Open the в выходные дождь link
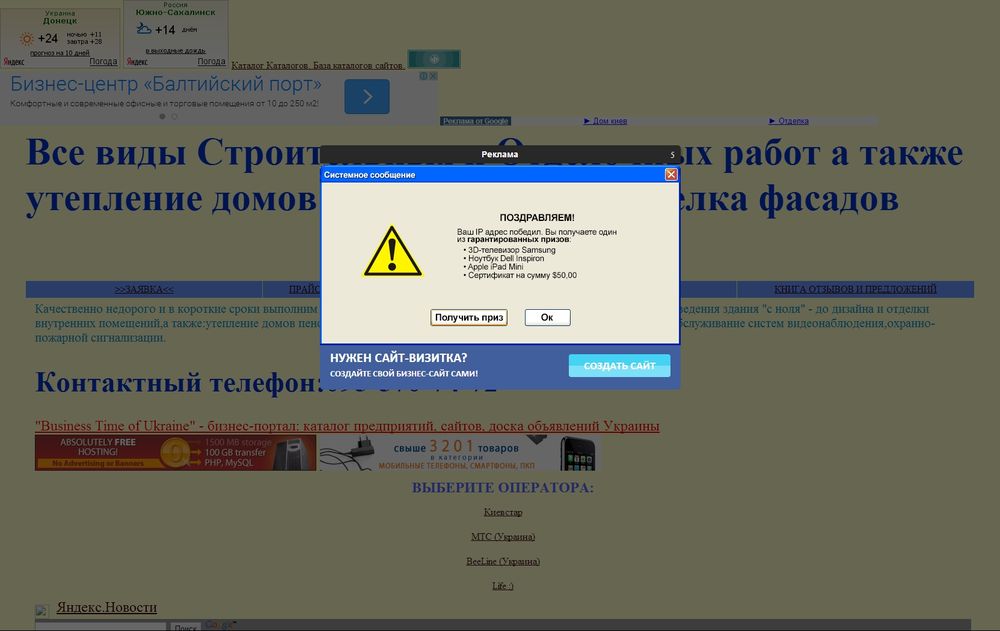 175,50
